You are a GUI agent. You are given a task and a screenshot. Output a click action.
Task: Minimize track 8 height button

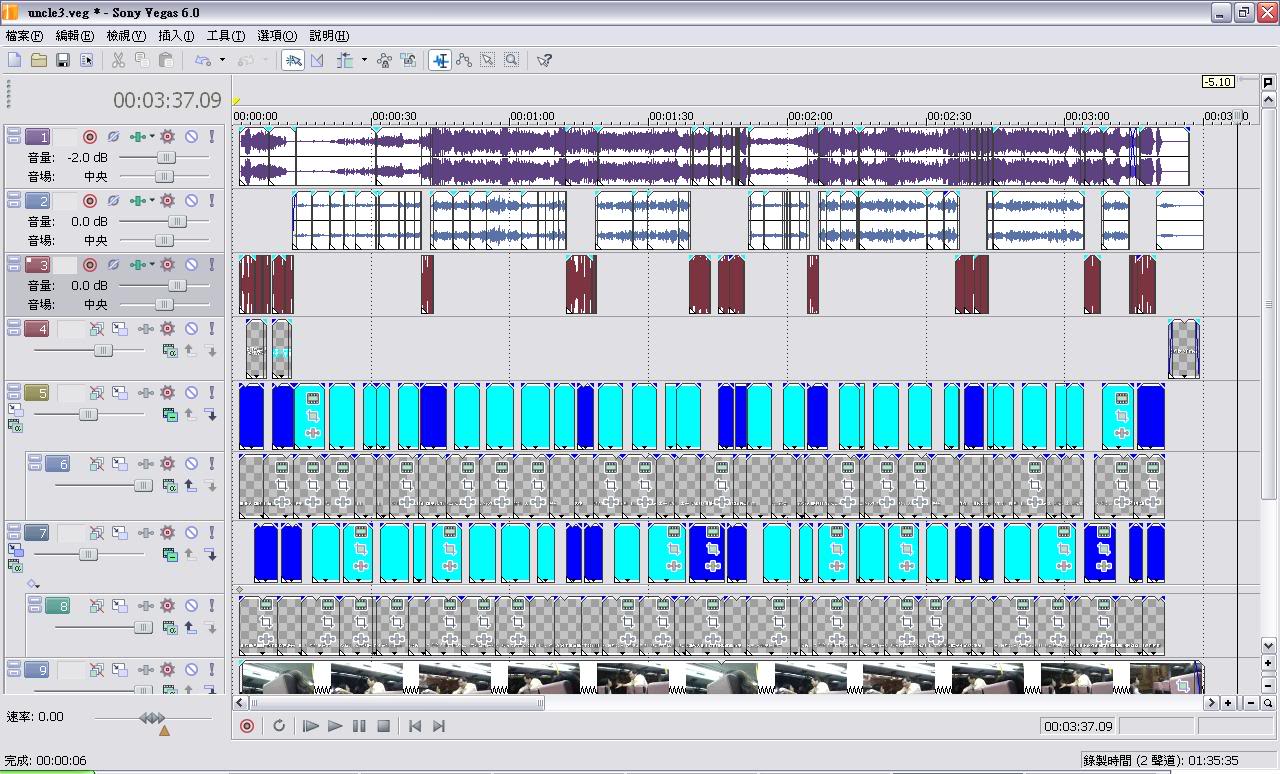[36, 602]
